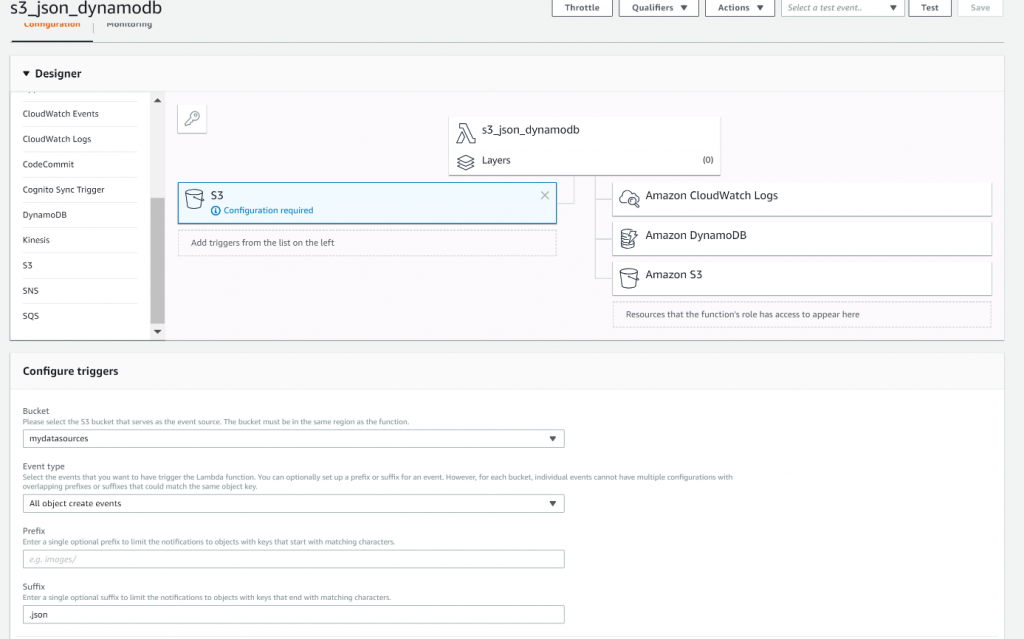Select the s3_json_dynamodb function box
Image resolution: width=1024 pixels, height=639 pixels.
(x=584, y=133)
